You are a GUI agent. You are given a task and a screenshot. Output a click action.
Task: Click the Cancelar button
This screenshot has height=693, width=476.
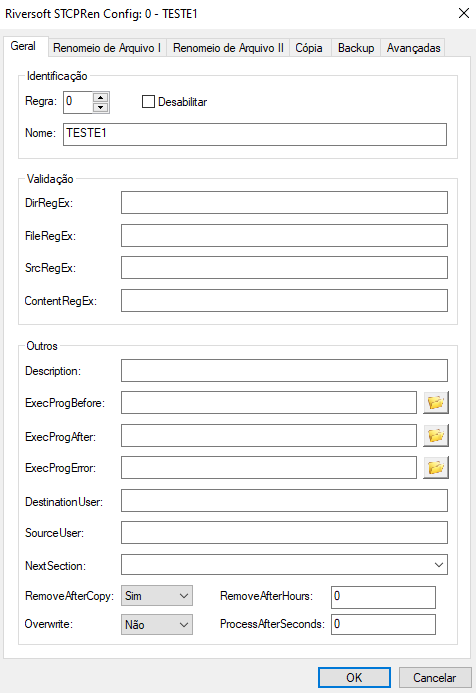click(434, 678)
